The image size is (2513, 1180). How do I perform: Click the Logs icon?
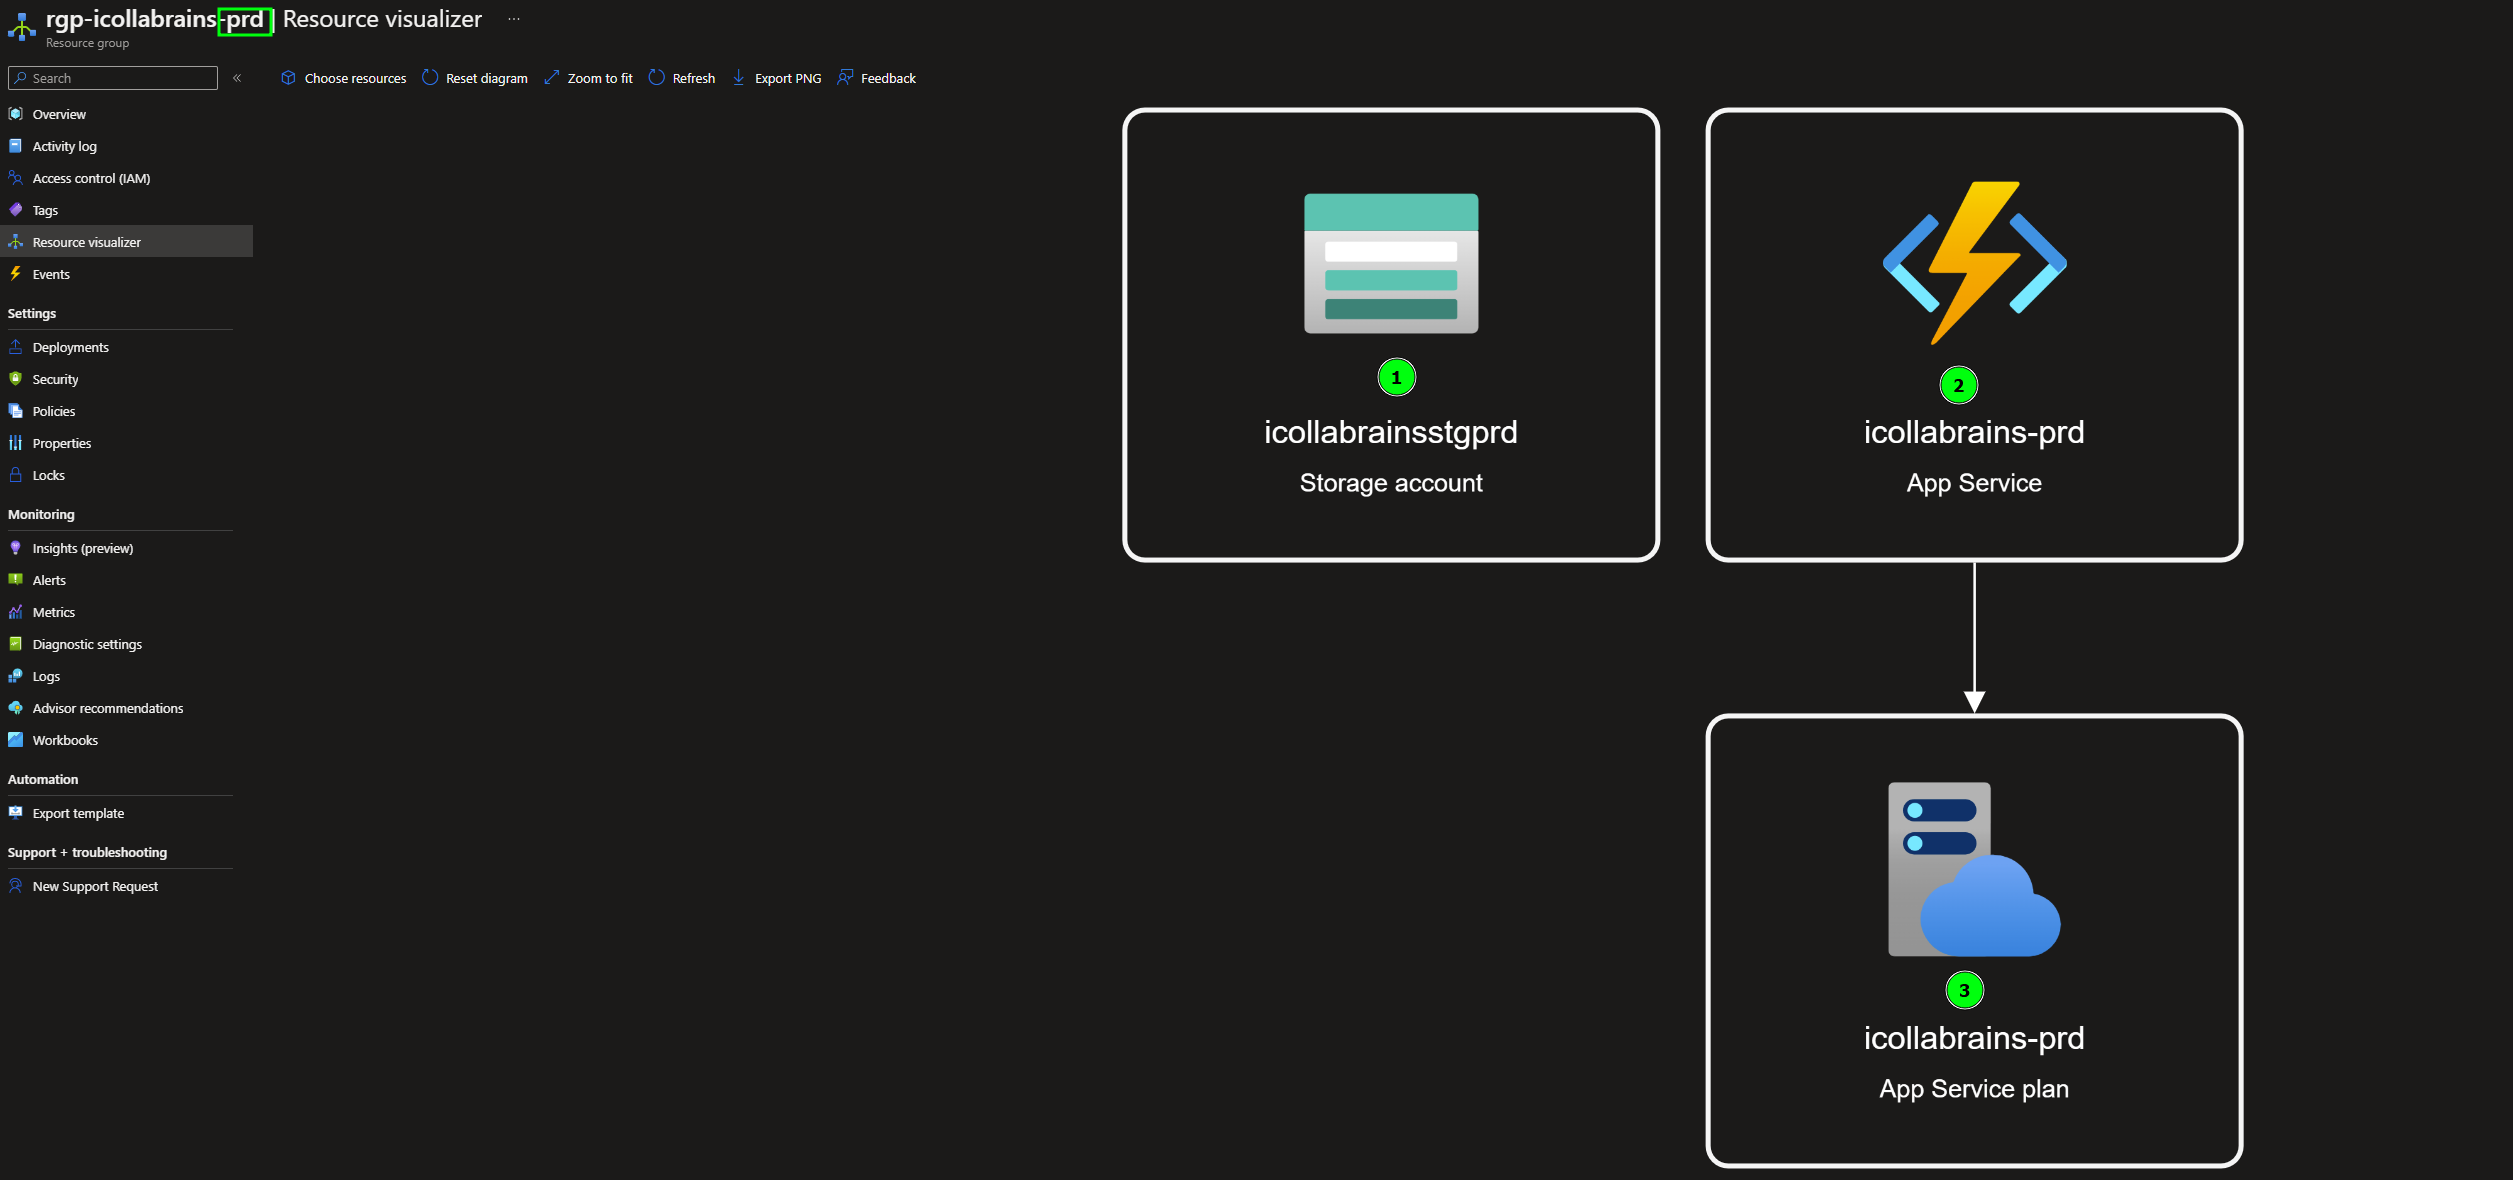coord(15,676)
